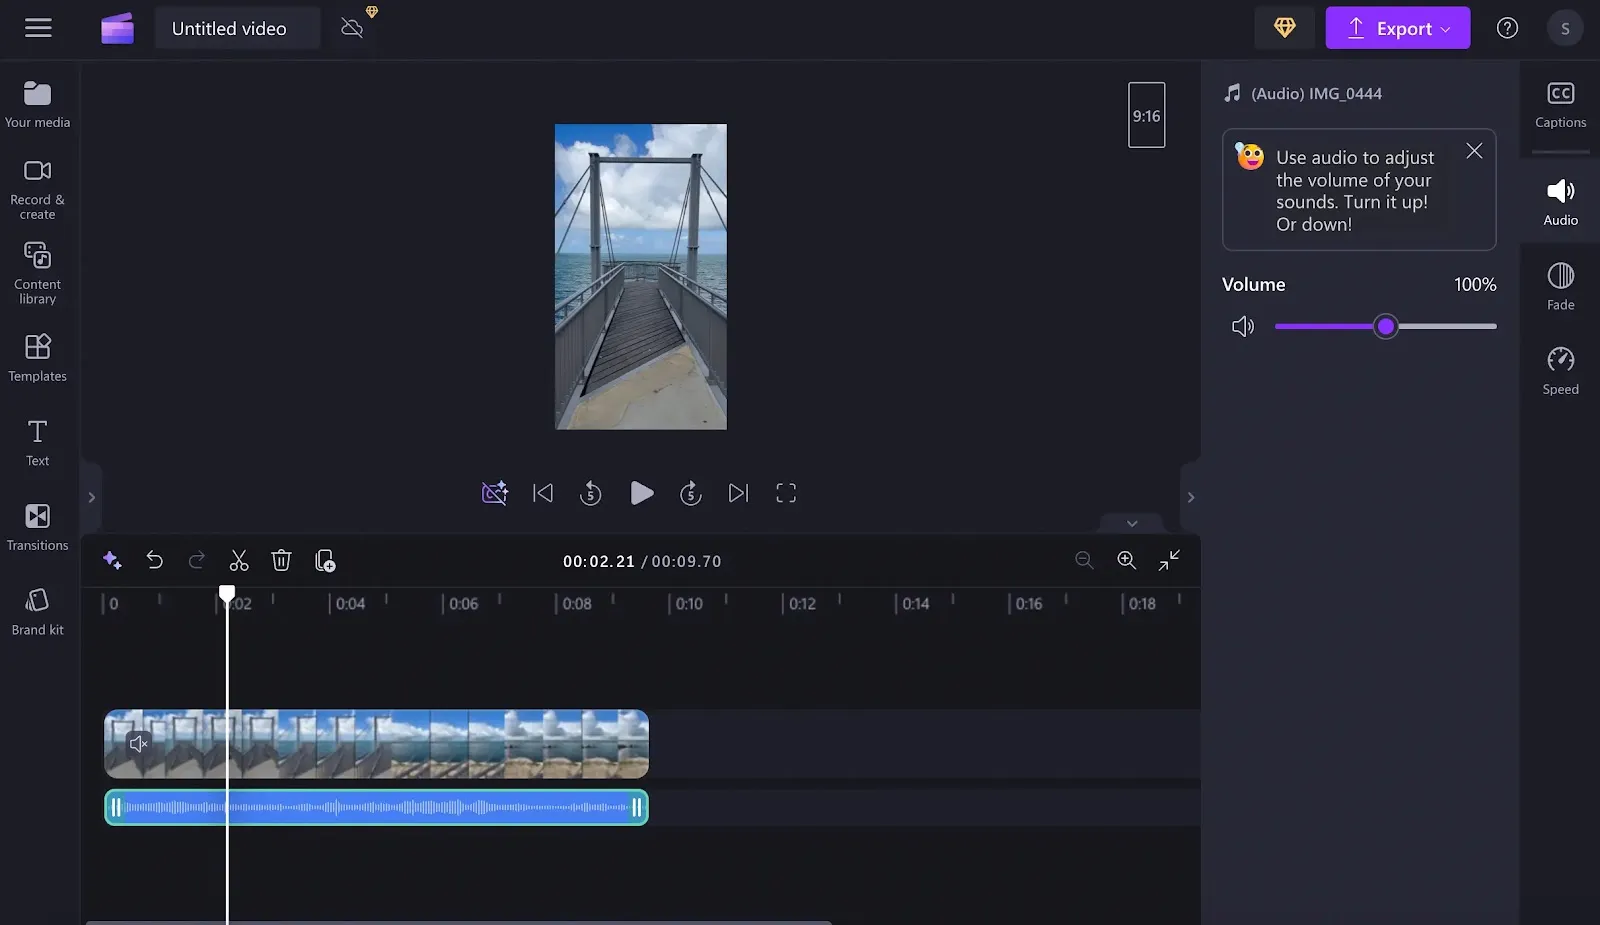Select the audio waveform clip

pyautogui.click(x=377, y=808)
